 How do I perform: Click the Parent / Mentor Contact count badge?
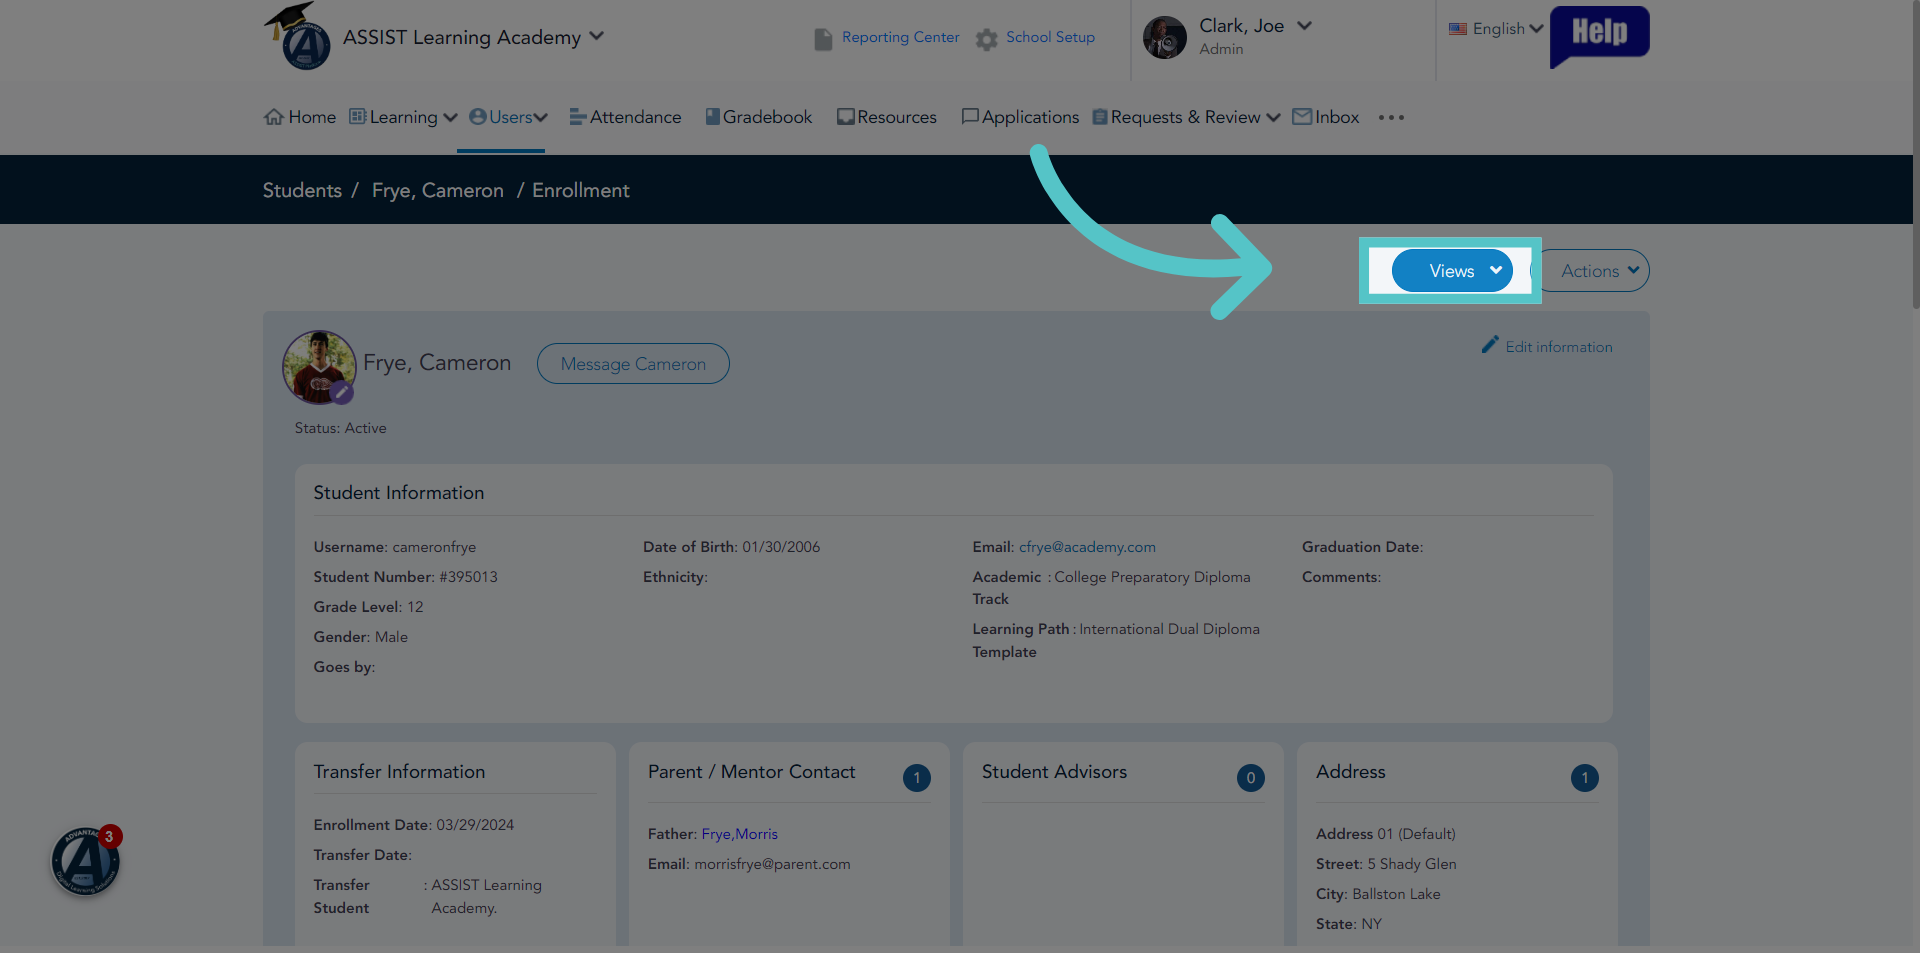tap(917, 778)
